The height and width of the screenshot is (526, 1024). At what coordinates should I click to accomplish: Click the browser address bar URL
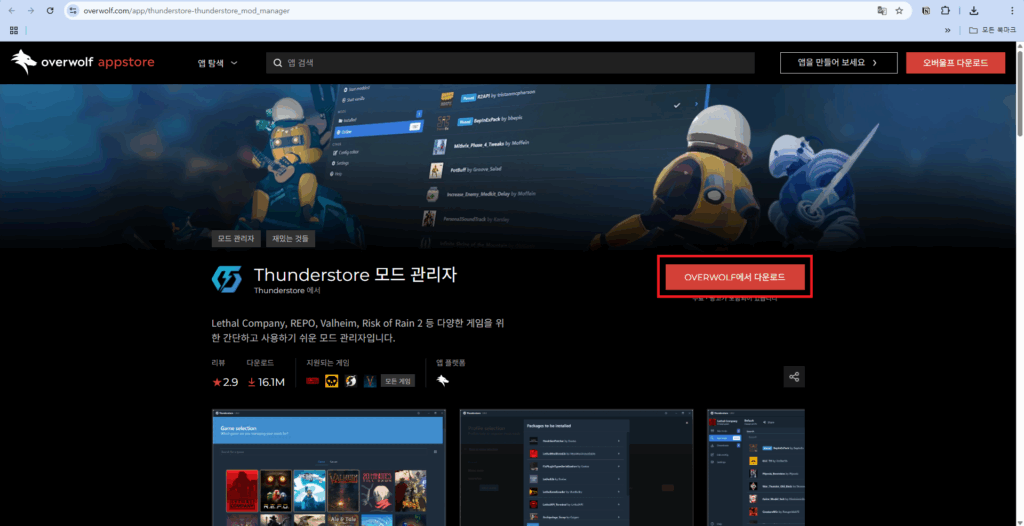click(x=186, y=10)
